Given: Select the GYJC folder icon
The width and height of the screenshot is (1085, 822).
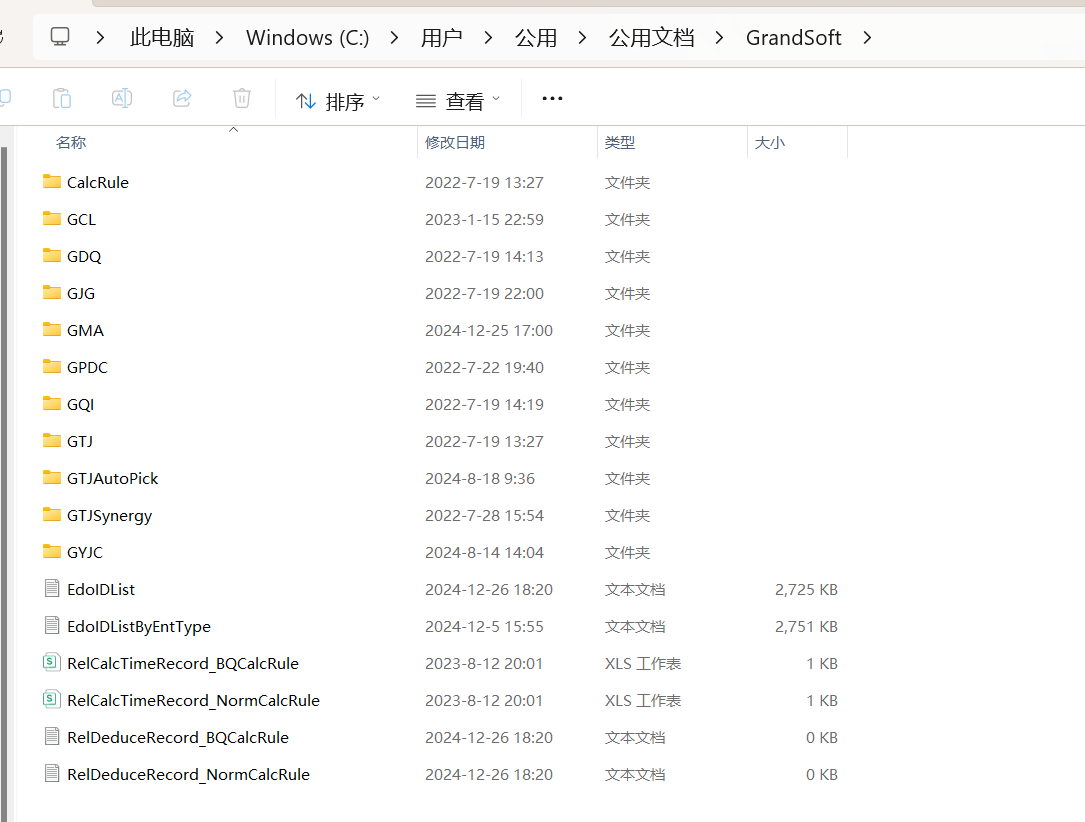Looking at the screenshot, I should tap(52, 551).
